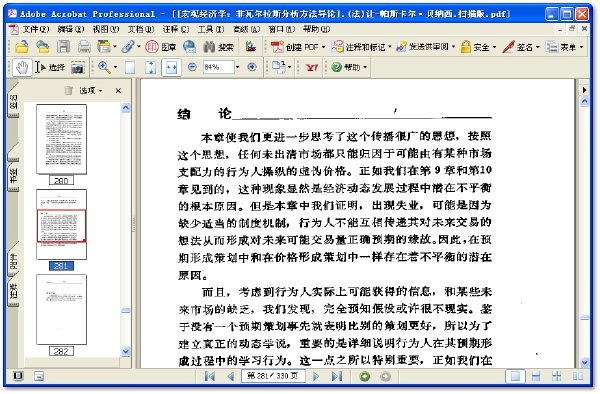Viewport: 600px width, 394px height.
Task: Open the File menu
Action: [x=36, y=29]
